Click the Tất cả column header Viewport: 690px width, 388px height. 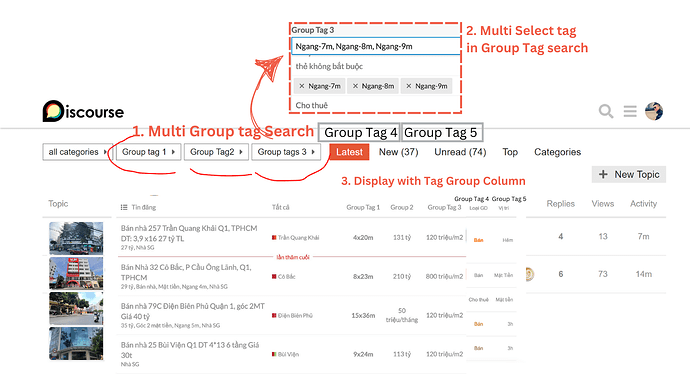280,207
